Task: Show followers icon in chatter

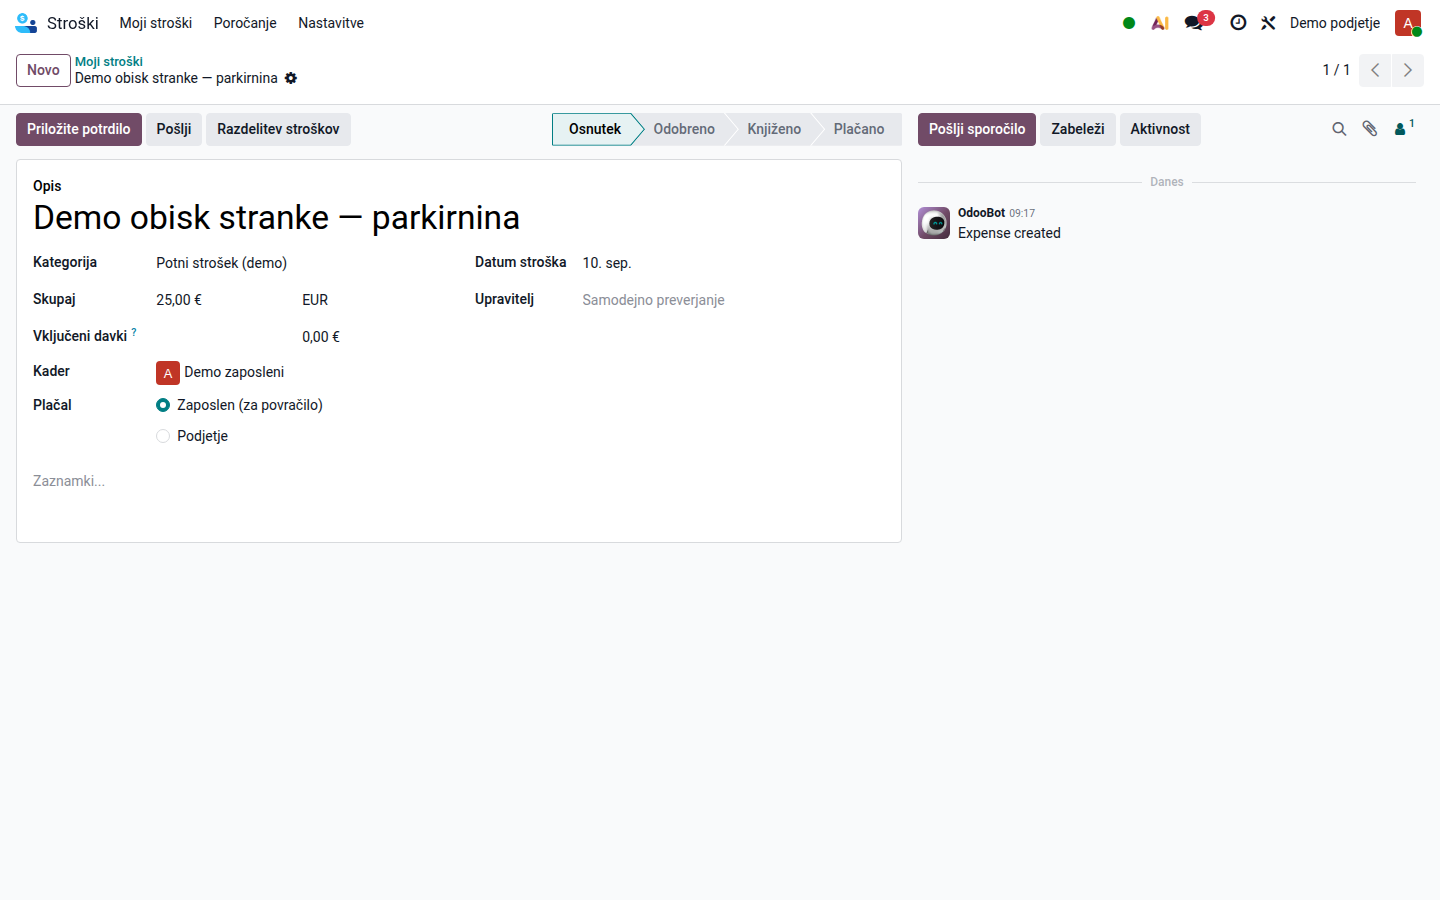Action: 1403,128
